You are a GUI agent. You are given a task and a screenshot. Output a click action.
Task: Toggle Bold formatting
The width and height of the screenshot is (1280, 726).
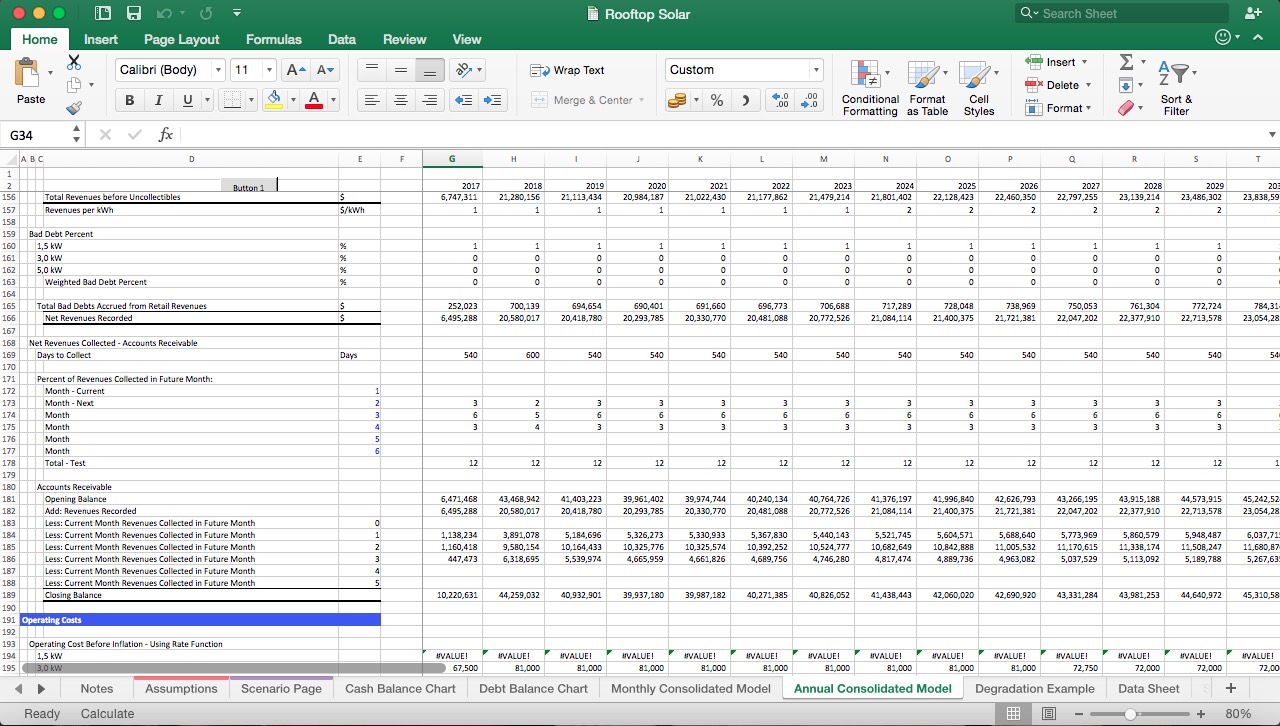129,100
